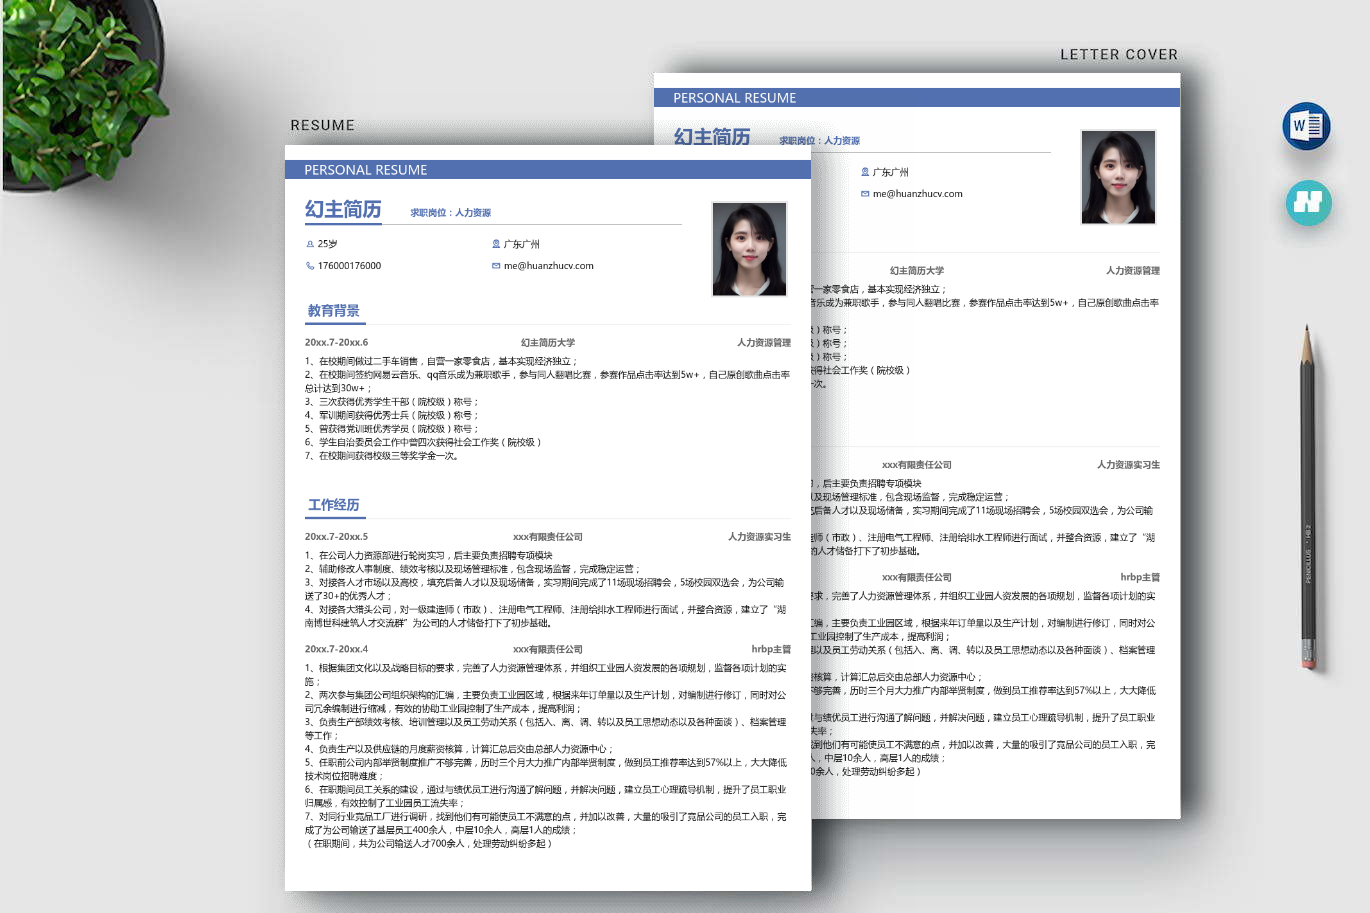Click the phone icon beside 176000176000
The image size is (1370, 913).
point(310,266)
